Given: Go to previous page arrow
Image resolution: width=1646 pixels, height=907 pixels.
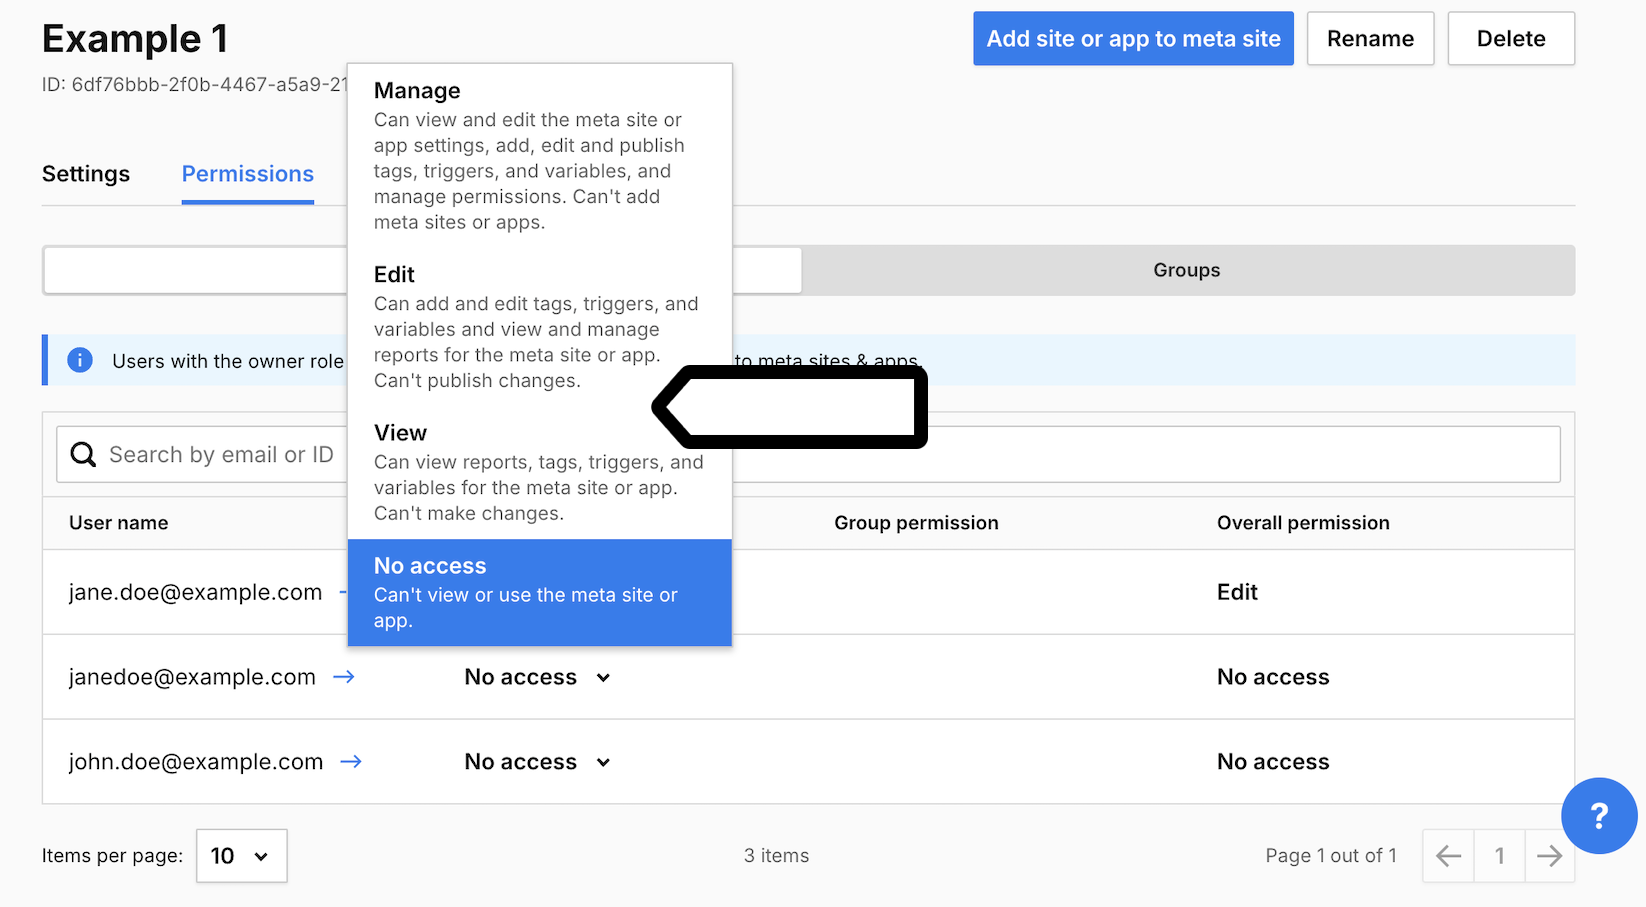Looking at the screenshot, I should tap(1448, 856).
